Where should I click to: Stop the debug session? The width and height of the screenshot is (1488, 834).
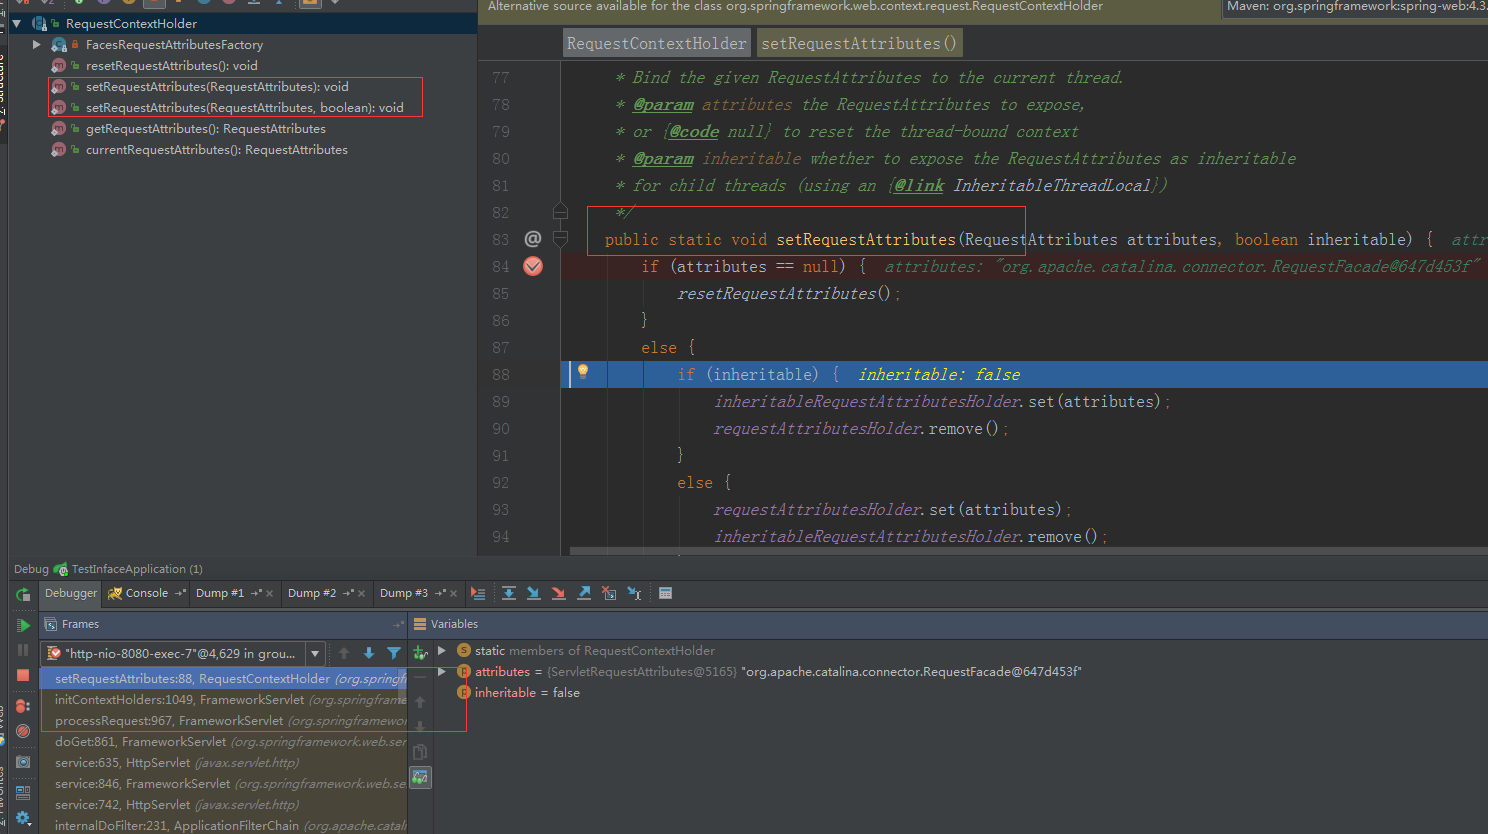coord(23,675)
